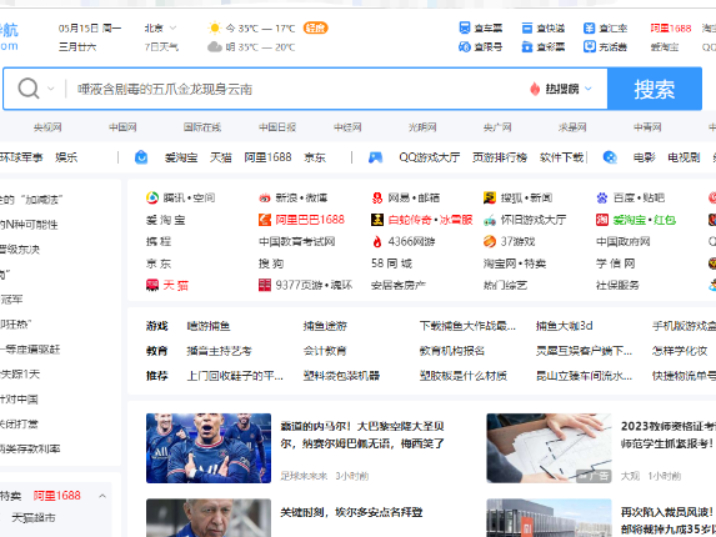Click the blue game controller icon
This screenshot has height=537, width=716.
tap(375, 158)
